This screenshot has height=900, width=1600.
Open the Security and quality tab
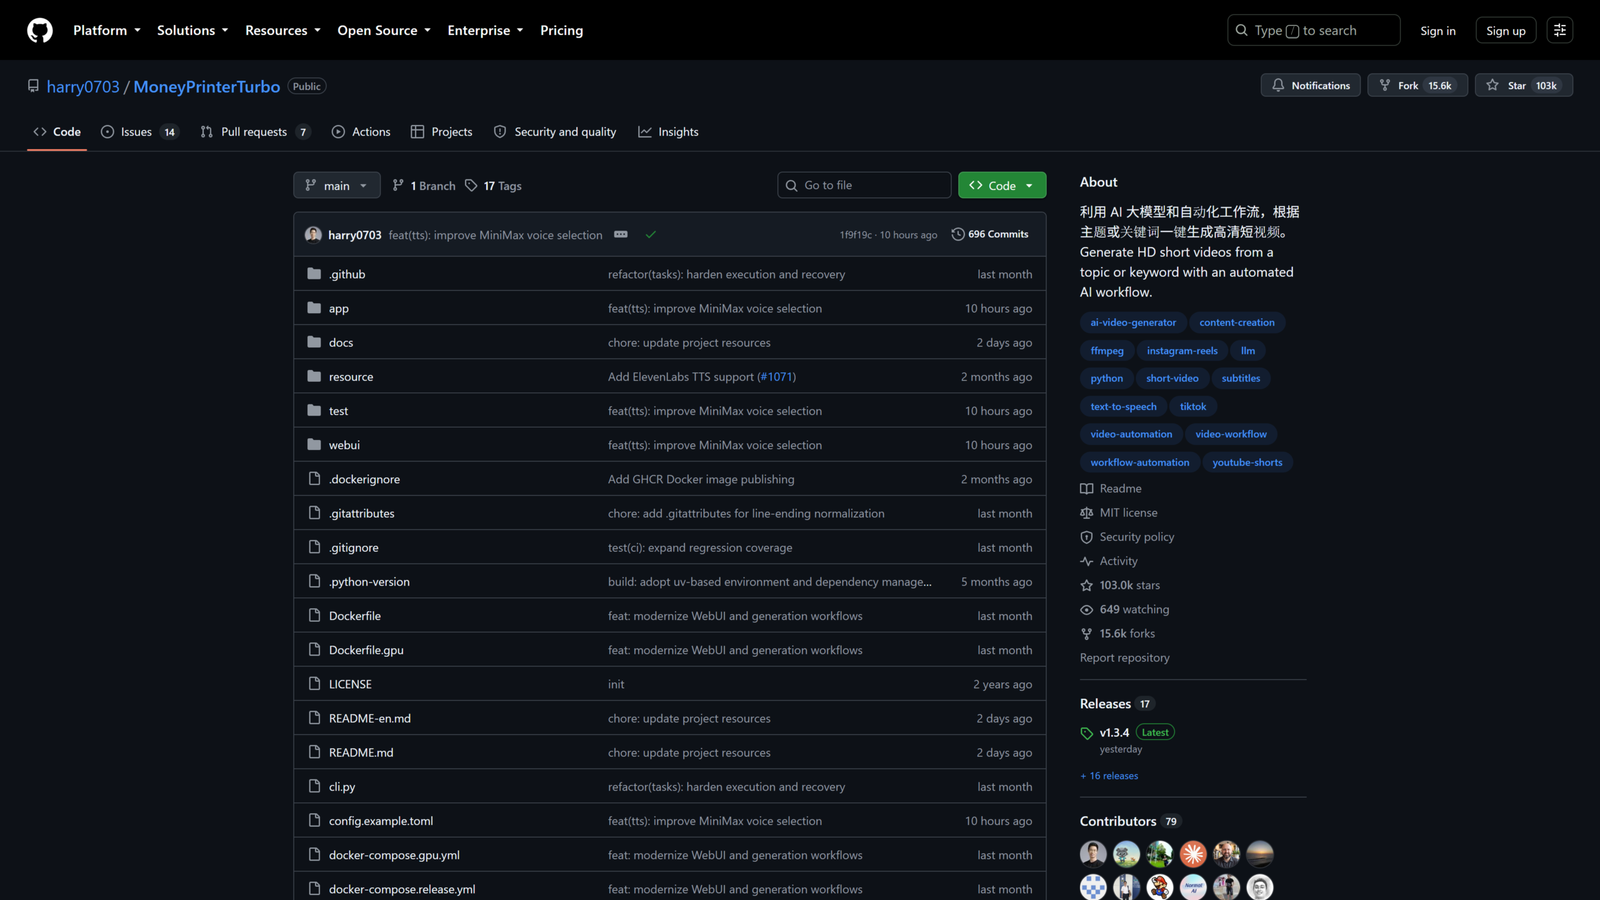tap(555, 132)
